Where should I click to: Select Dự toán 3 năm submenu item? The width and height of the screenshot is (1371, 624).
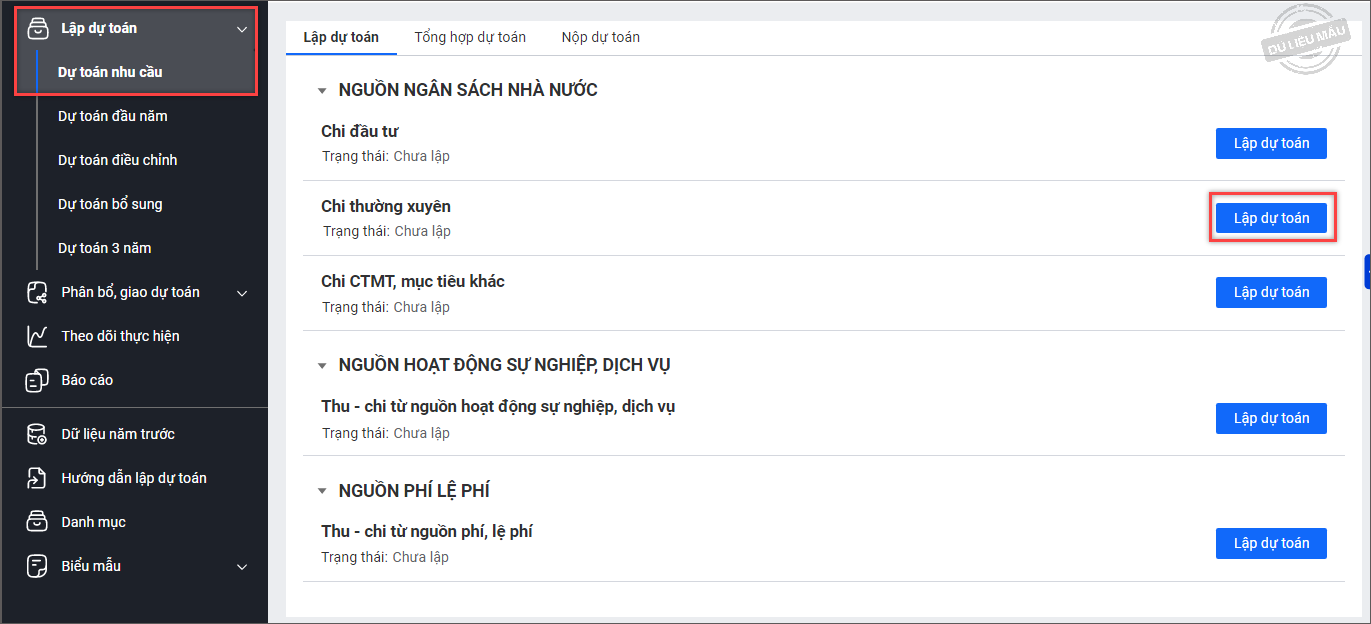pyautogui.click(x=105, y=248)
